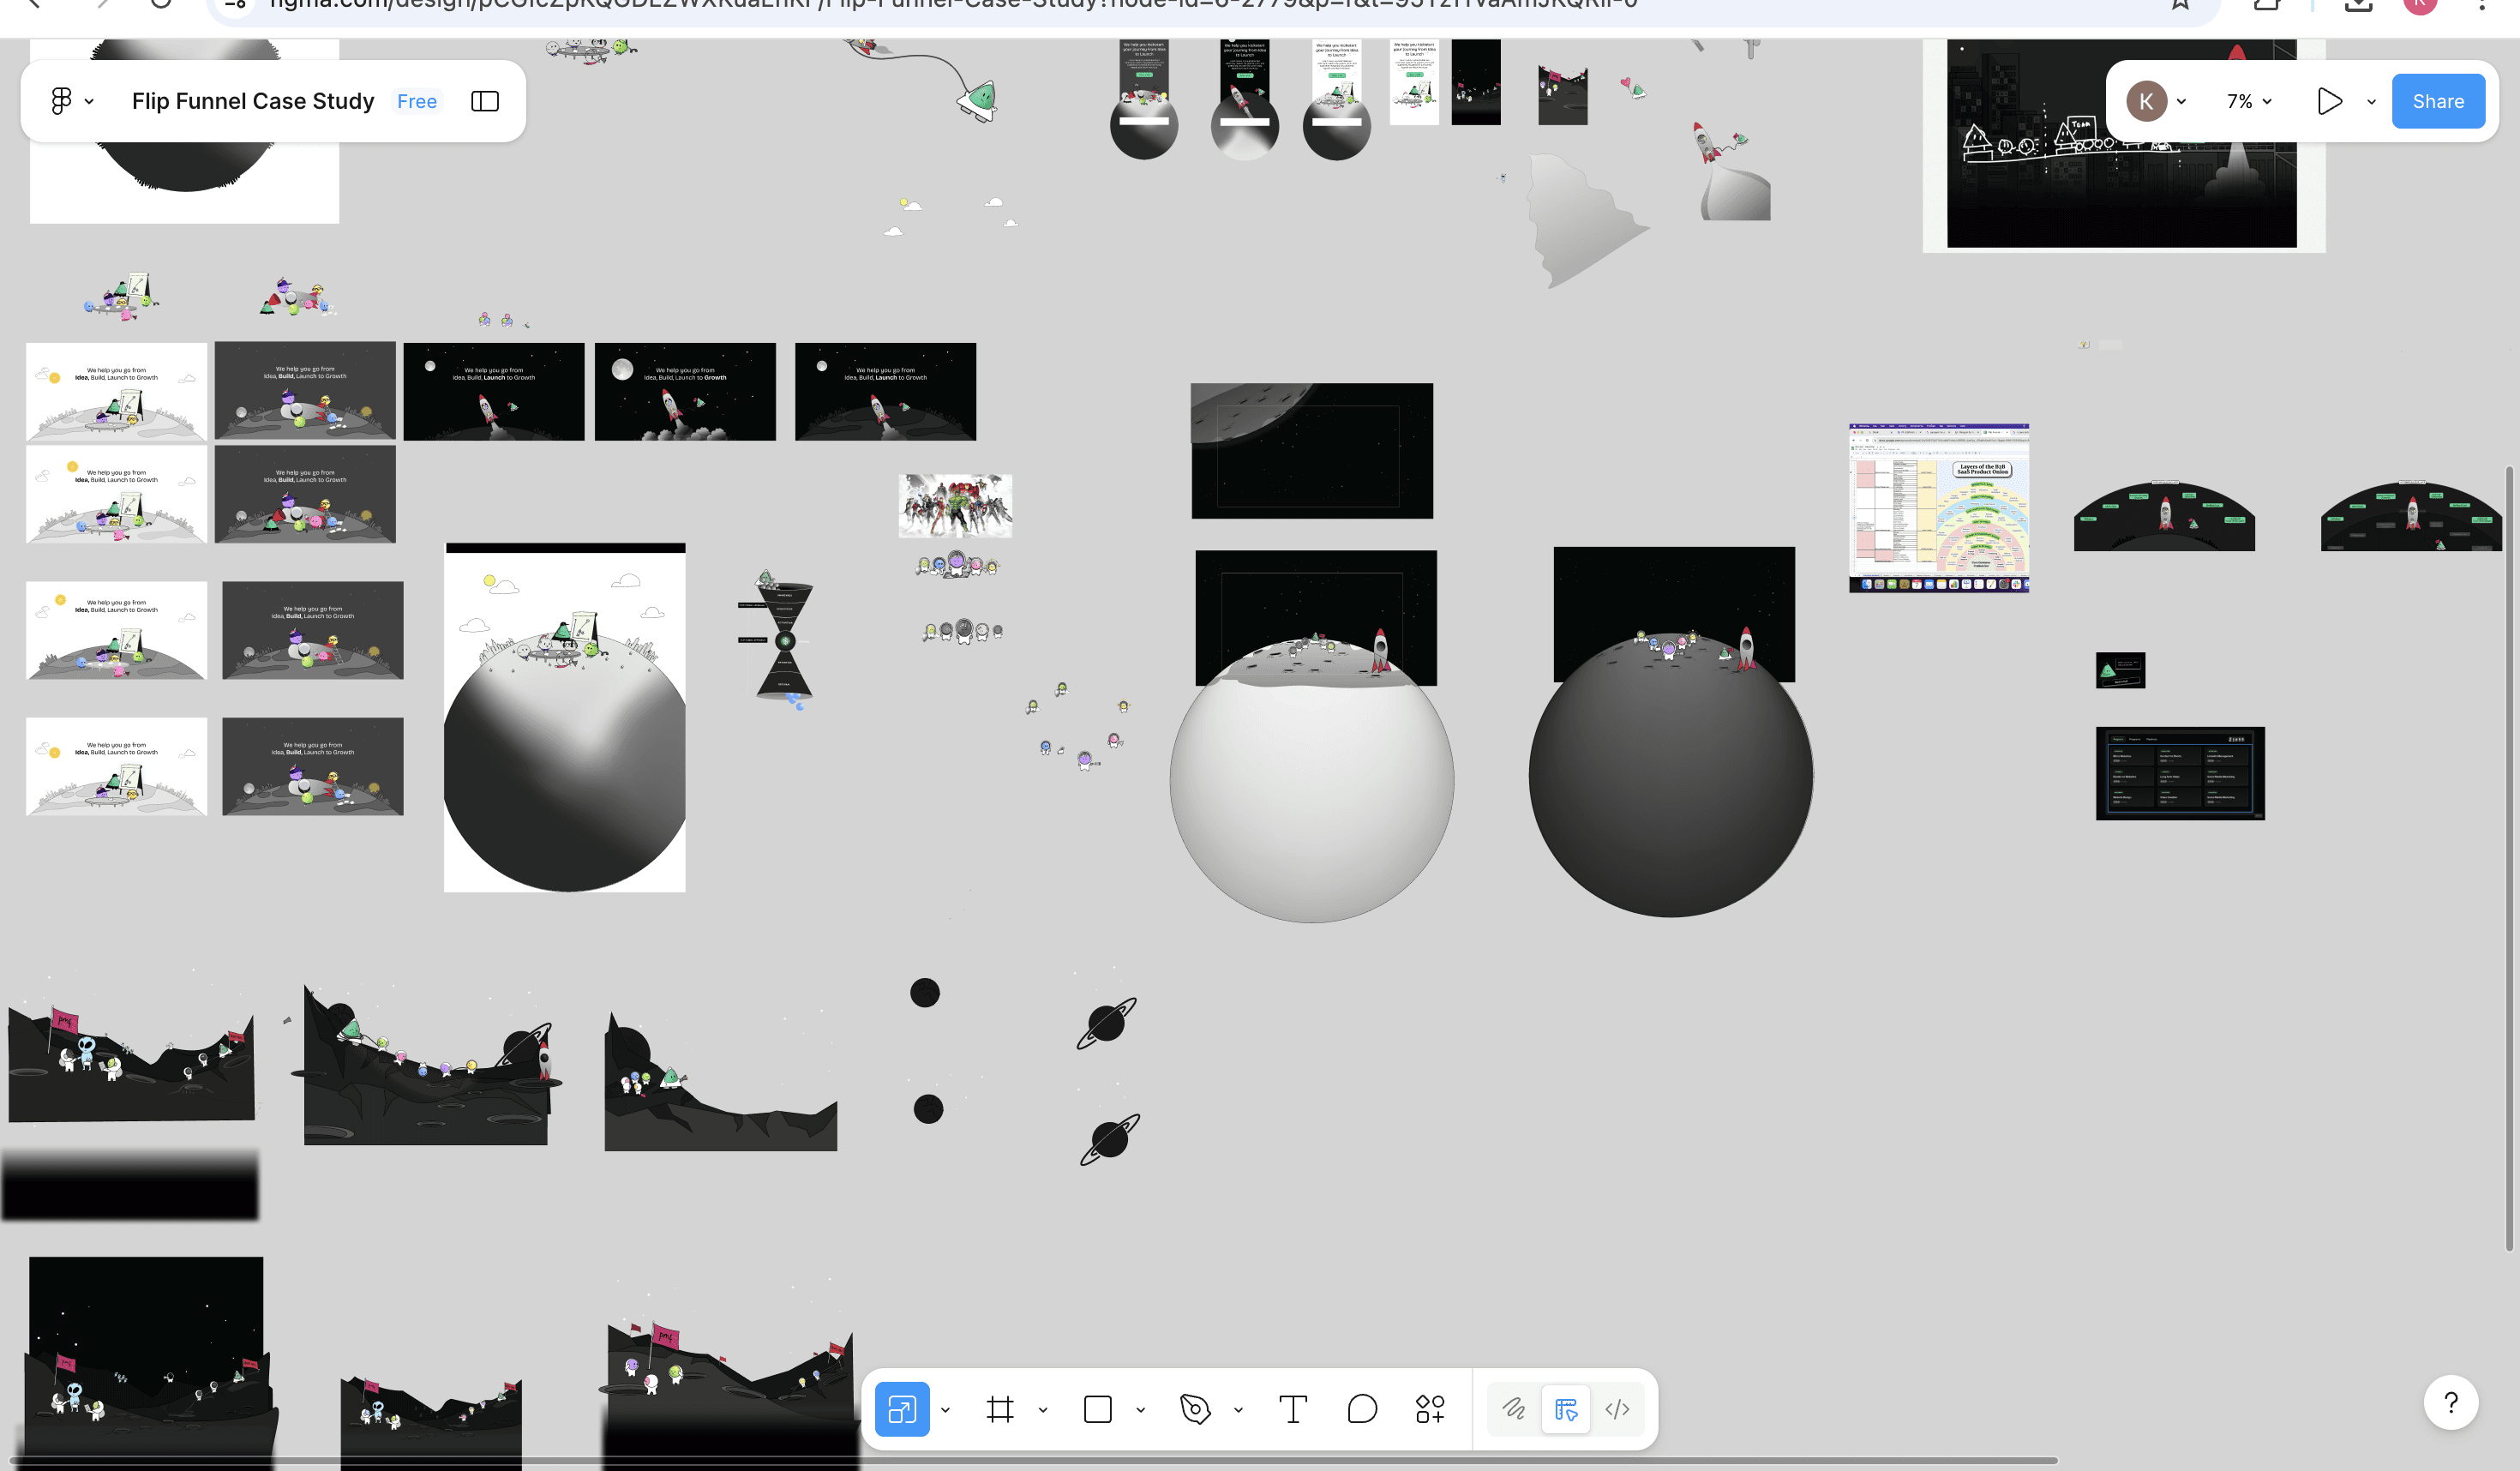Switch to Dev Mode toggle

1617,1409
